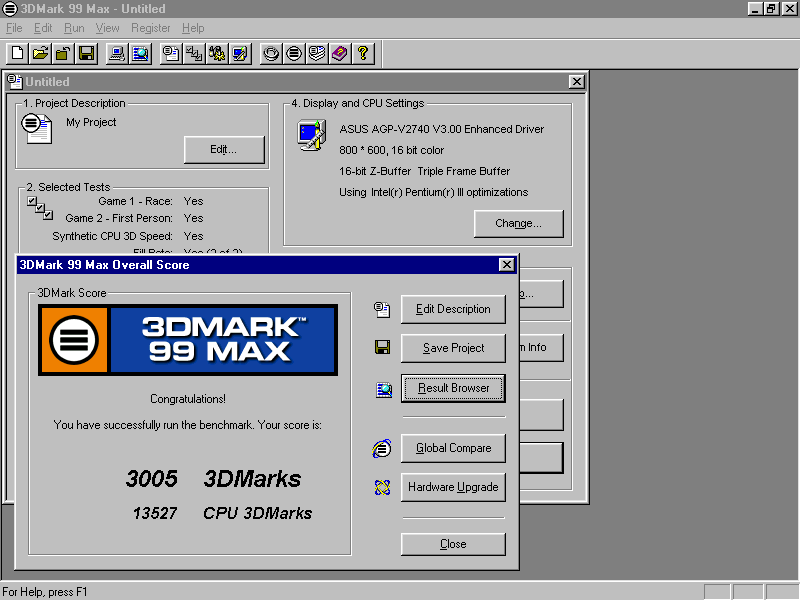
Task: Click the 16-bit Z-Buffer Triple Frame Buffer text
Action: point(424,171)
